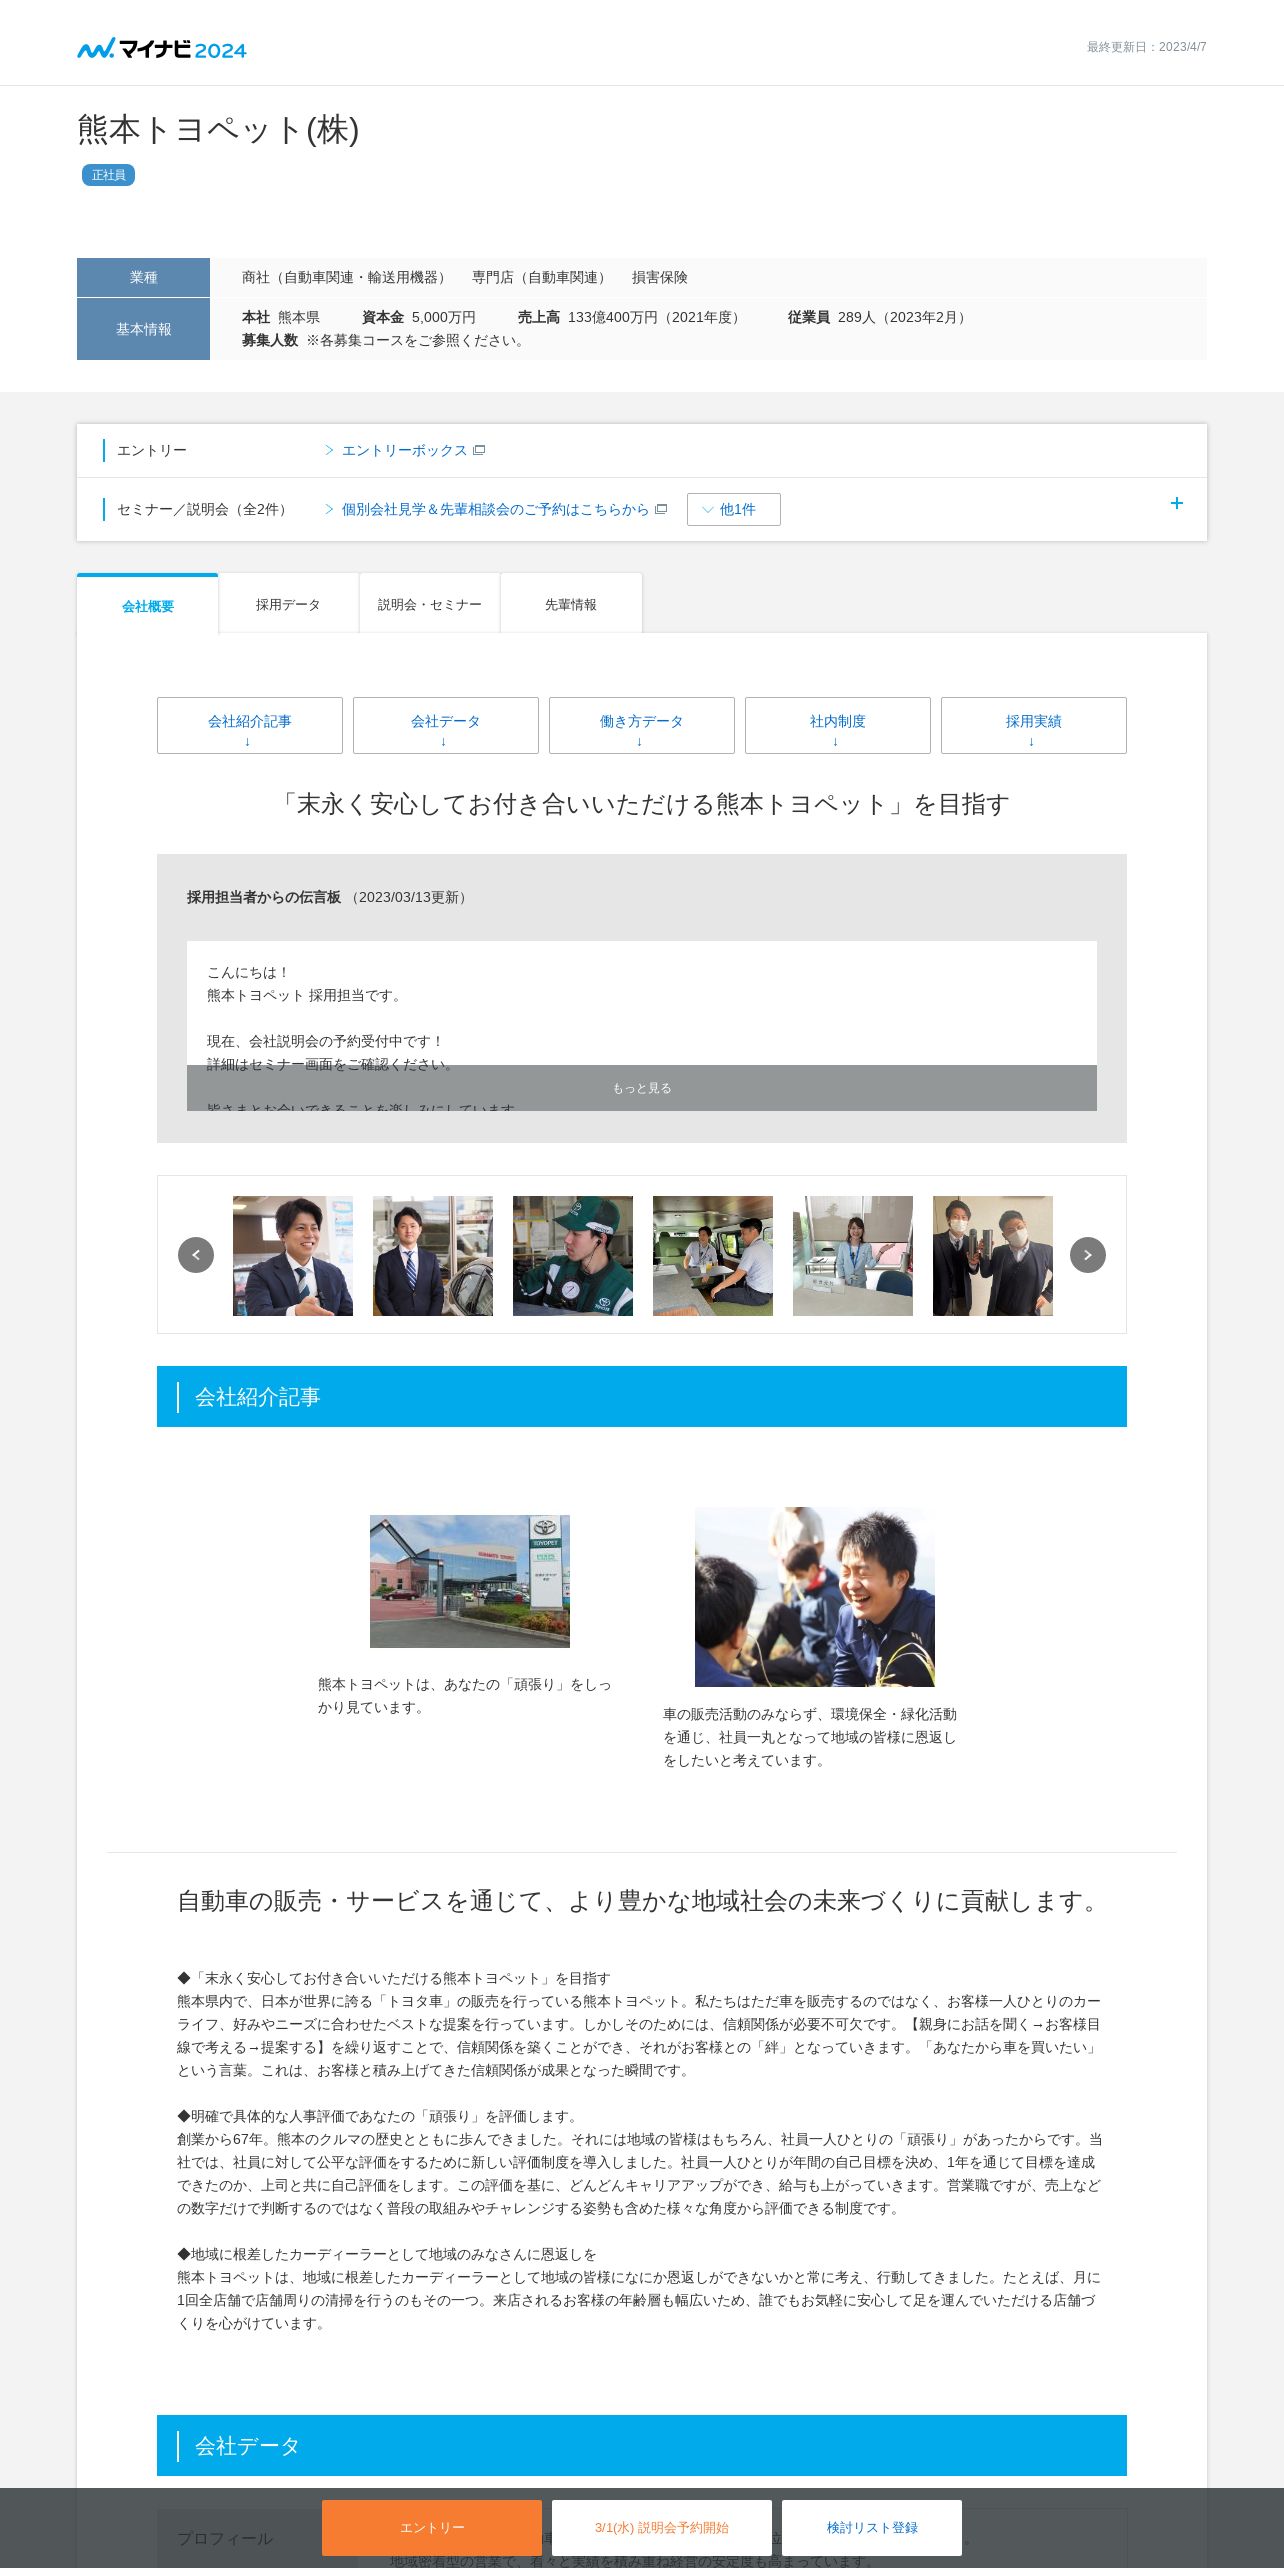The image size is (1284, 2568).
Task: Open photo of woman at reception desk
Action: coord(853,1256)
